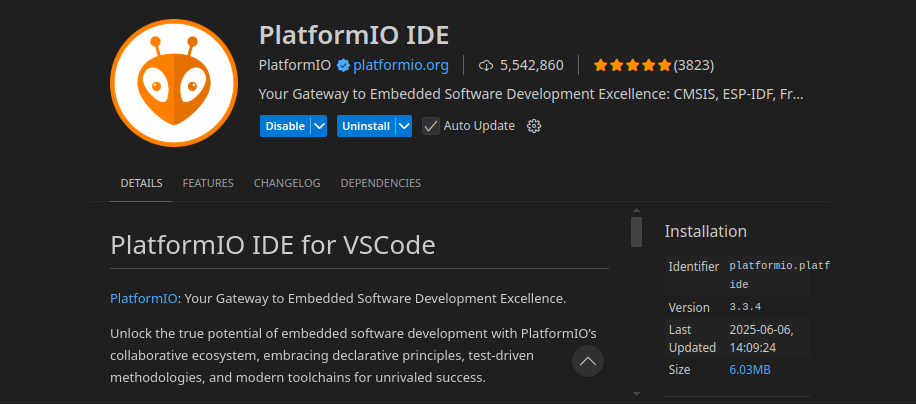Open the platformio.org publisher link

[x=401, y=65]
